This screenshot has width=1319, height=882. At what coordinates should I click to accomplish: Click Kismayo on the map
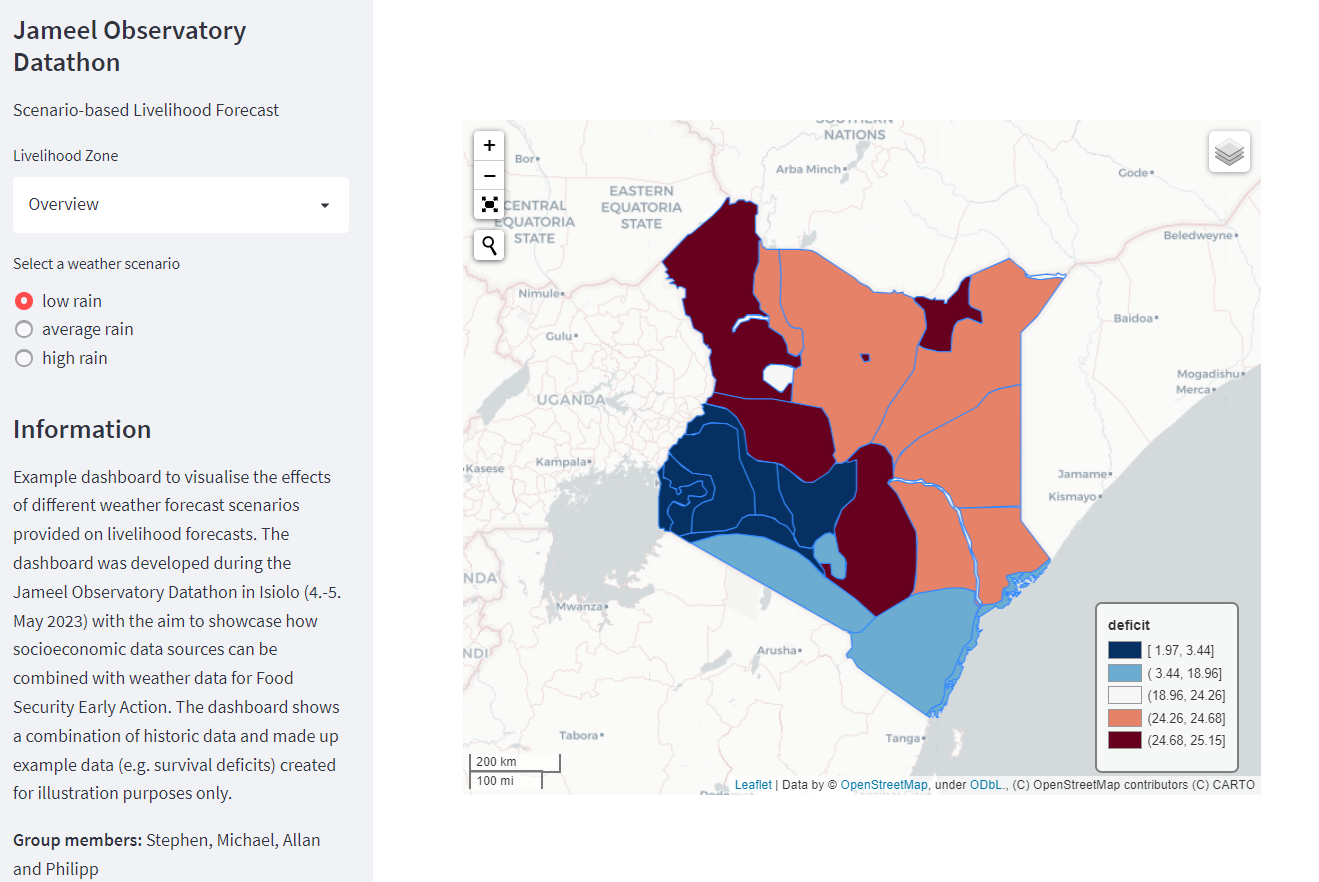1073,496
